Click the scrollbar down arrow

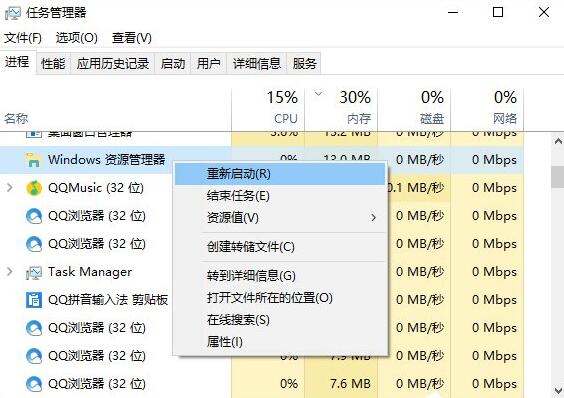point(558,390)
